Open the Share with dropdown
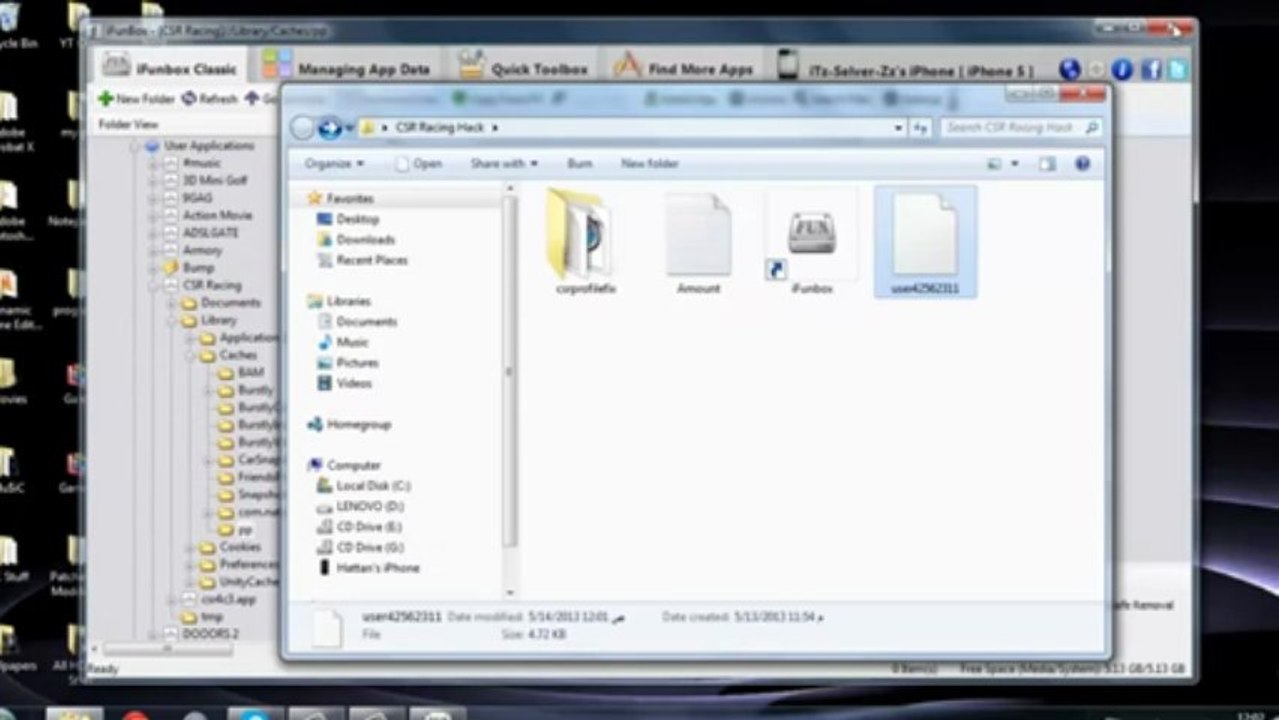The width and height of the screenshot is (1279, 720). (504, 164)
